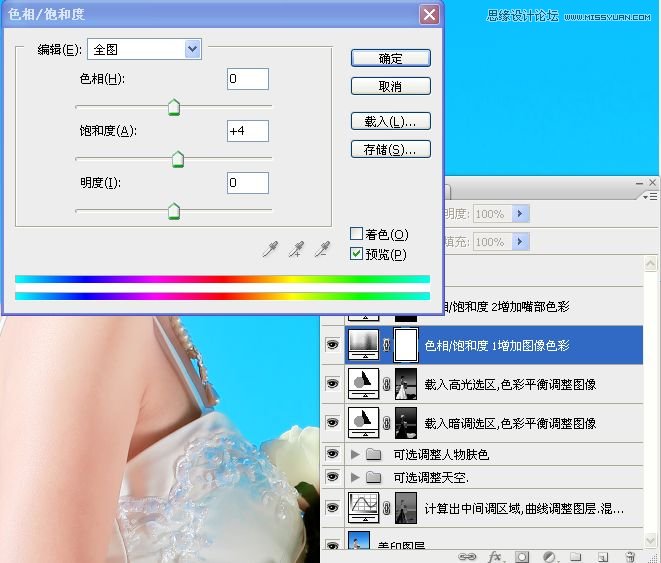Click the 色相(H) hue slider handle
Viewport: 661px width, 563px height.
pyautogui.click(x=174, y=107)
